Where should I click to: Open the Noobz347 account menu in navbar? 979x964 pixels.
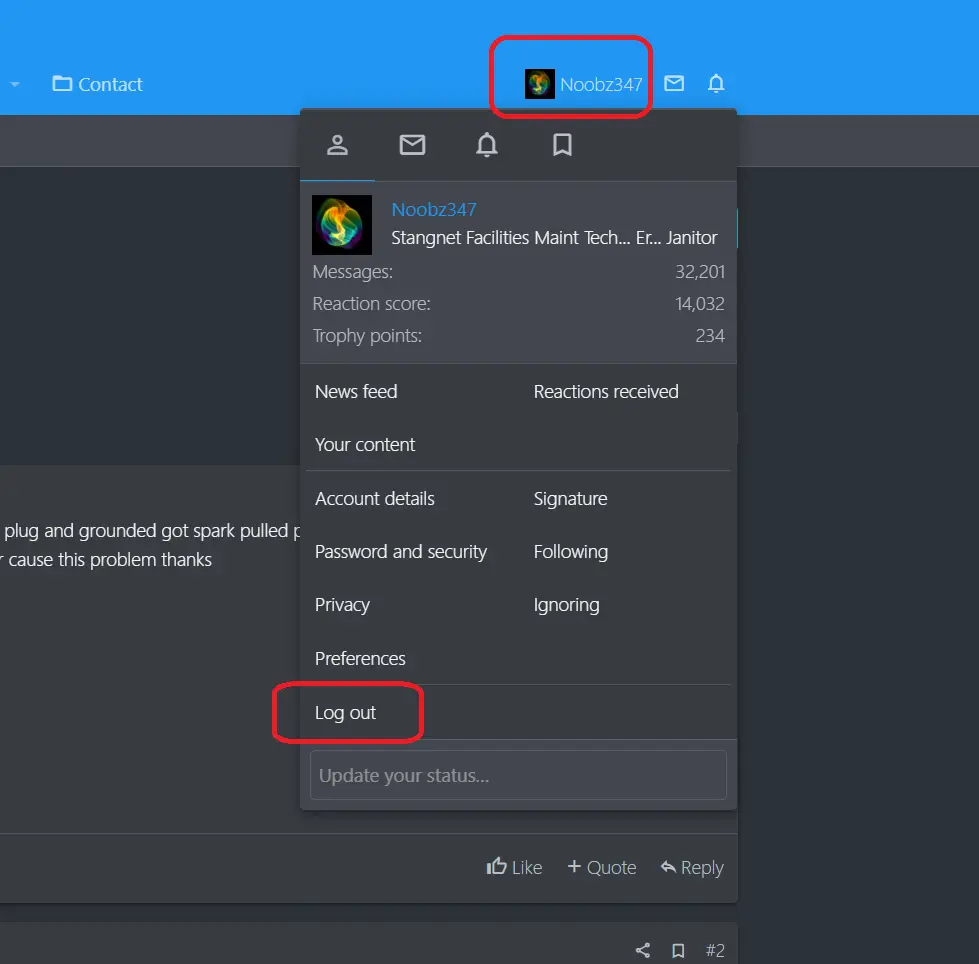coord(583,84)
